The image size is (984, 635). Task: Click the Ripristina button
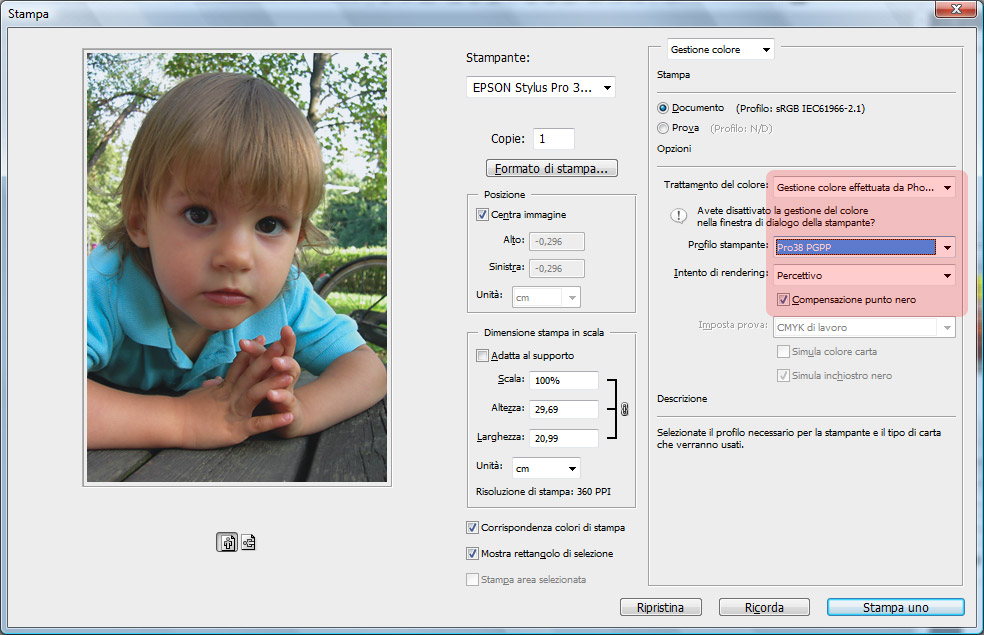tap(661, 607)
